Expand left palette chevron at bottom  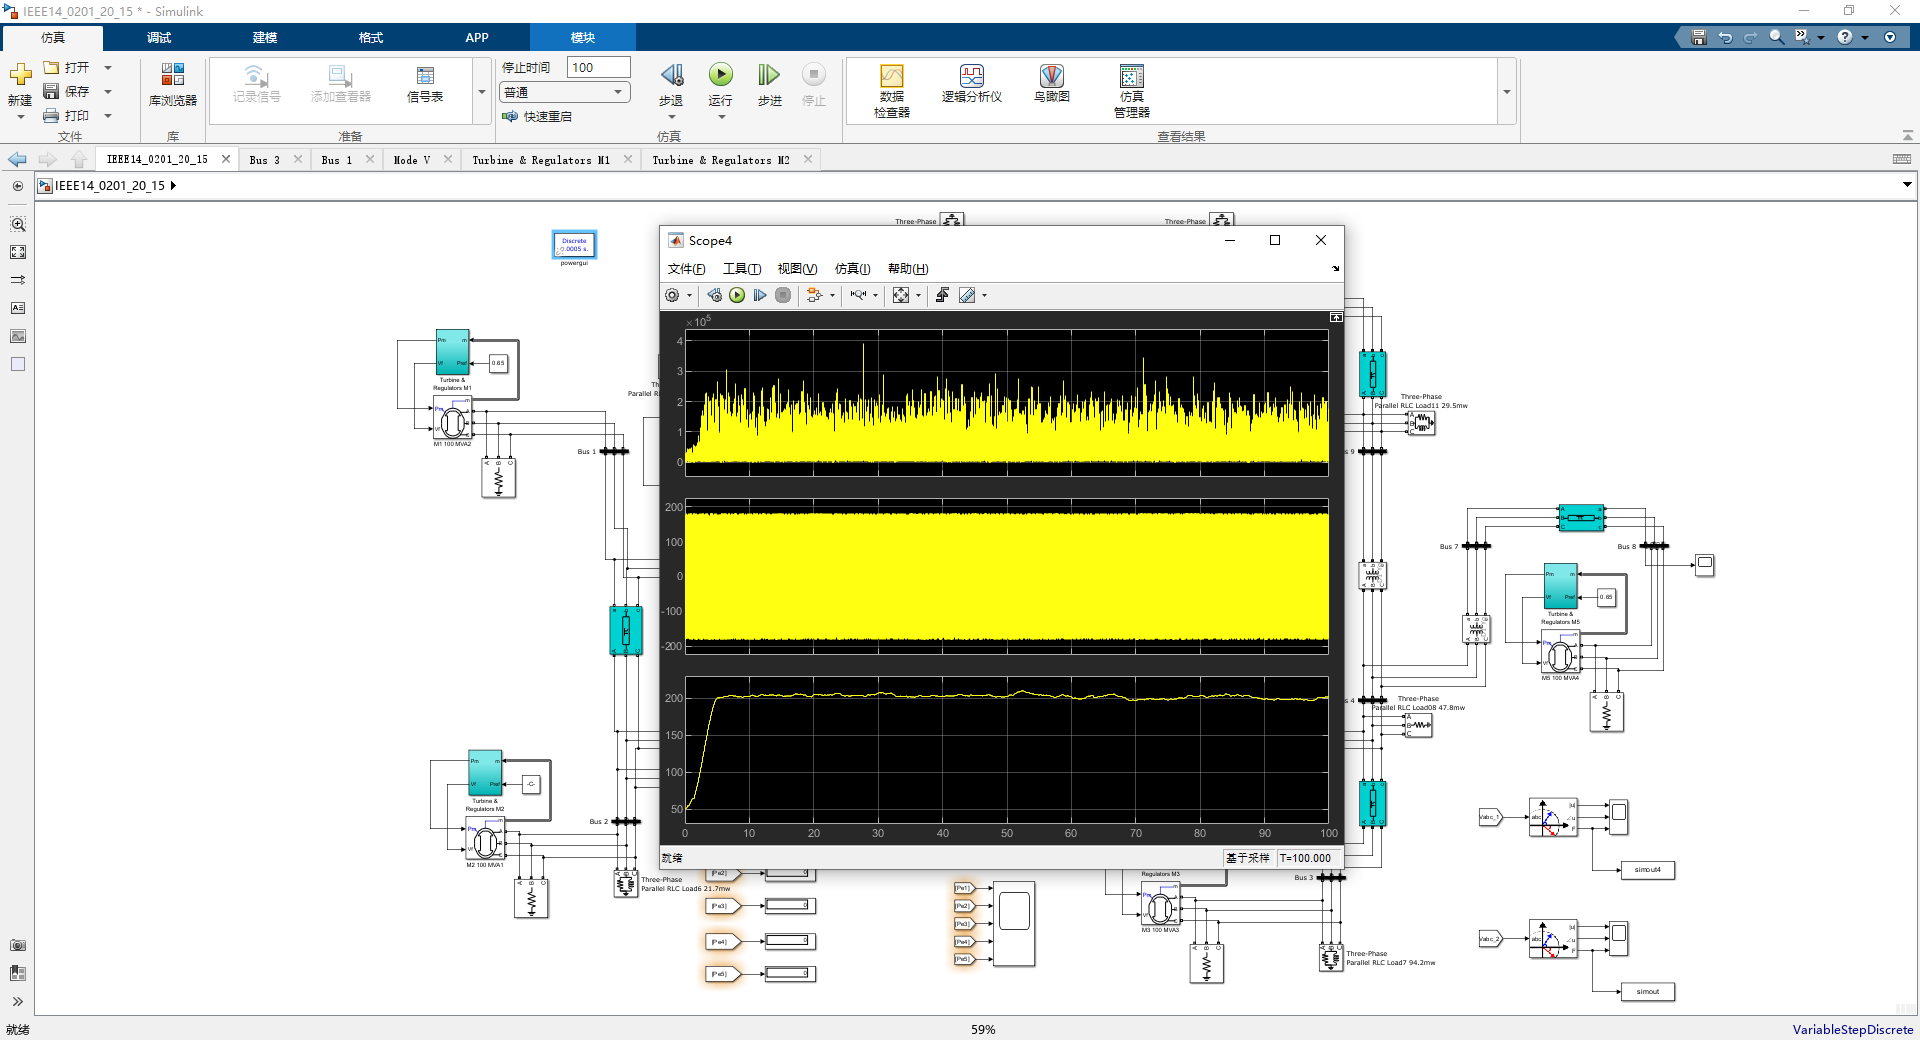click(18, 1001)
